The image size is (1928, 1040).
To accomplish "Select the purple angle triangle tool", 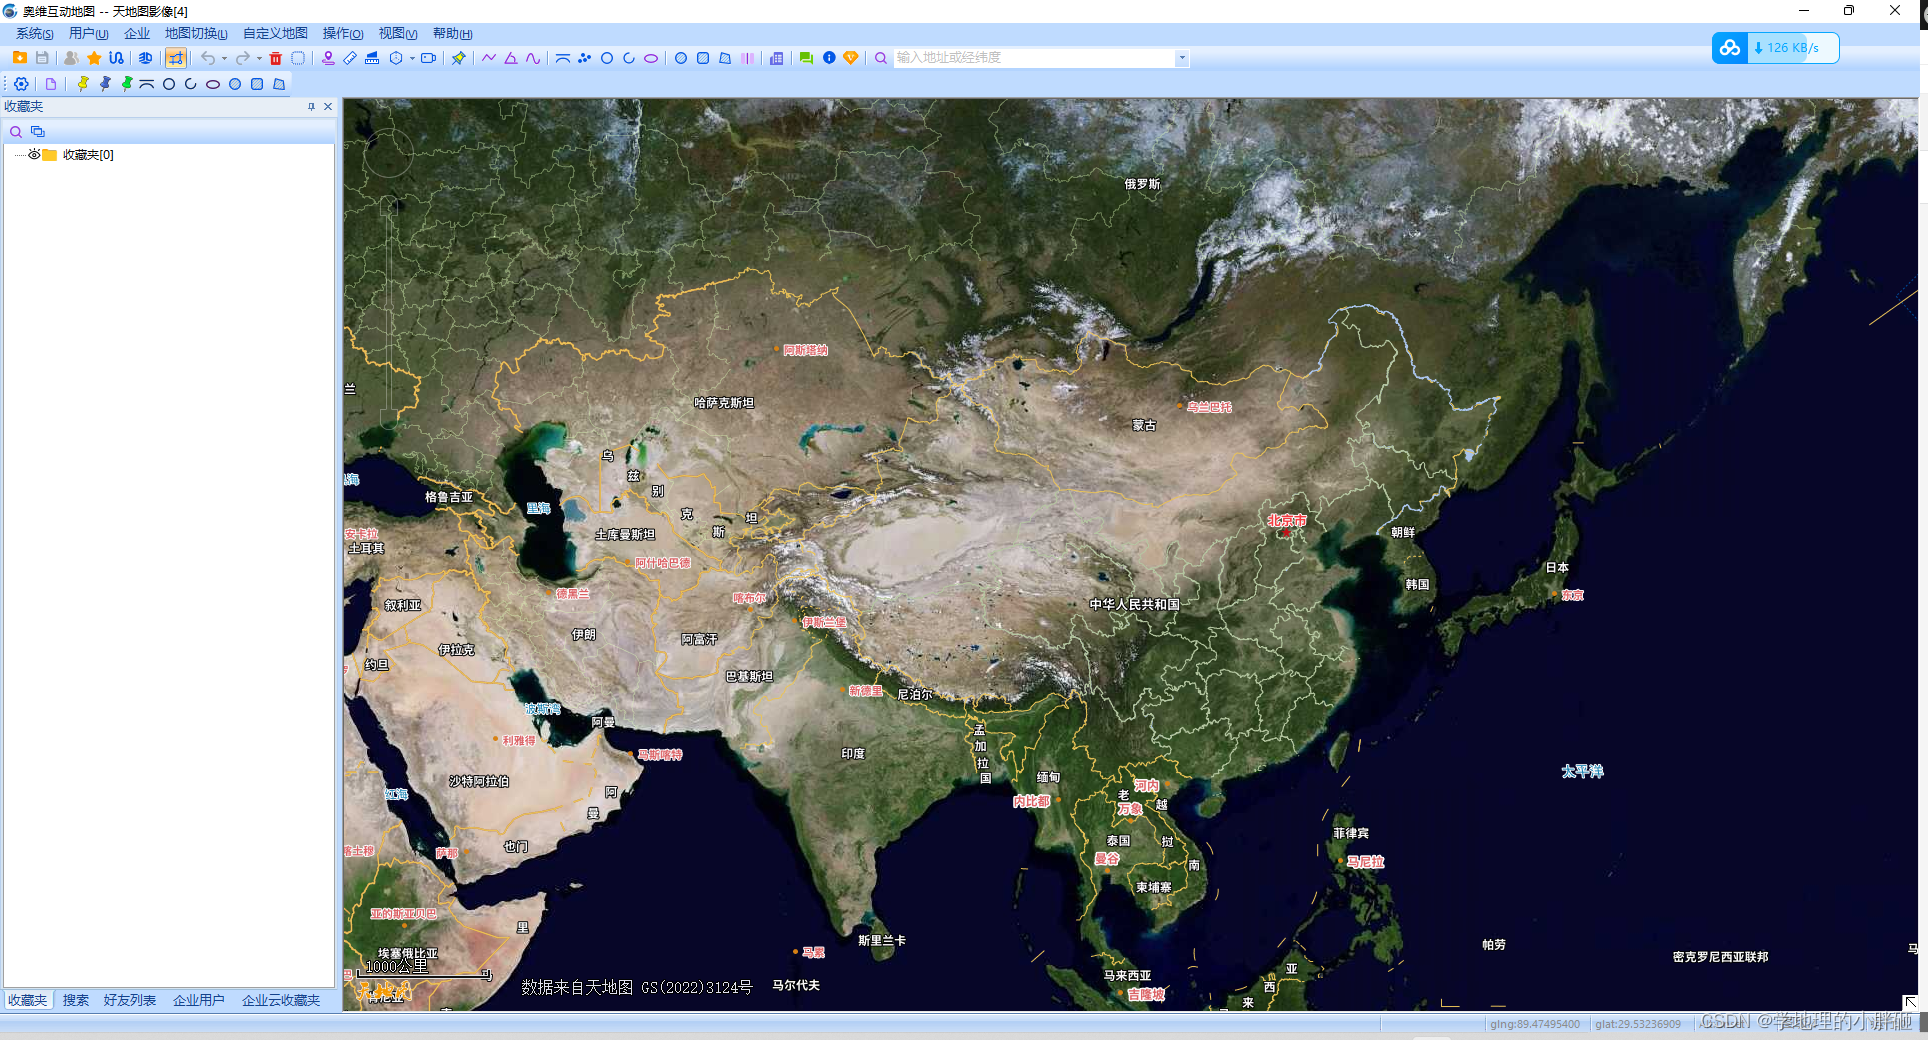I will coord(511,58).
